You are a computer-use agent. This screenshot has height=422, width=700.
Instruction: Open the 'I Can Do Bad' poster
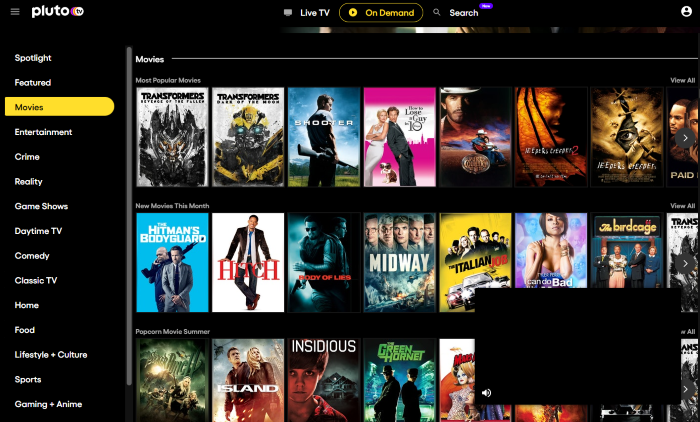[551, 251]
